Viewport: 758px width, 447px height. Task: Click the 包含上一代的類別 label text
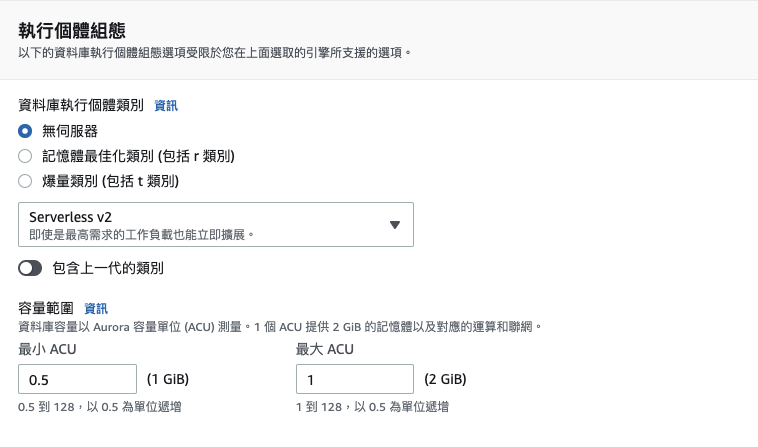click(108, 268)
